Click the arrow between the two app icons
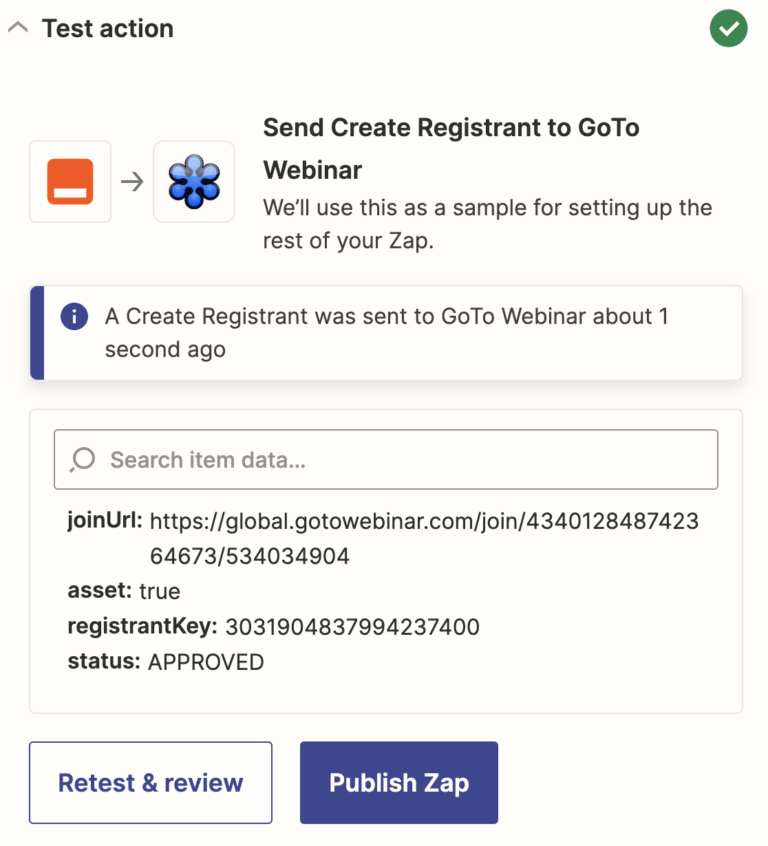This screenshot has height=846, width=768. (x=131, y=181)
